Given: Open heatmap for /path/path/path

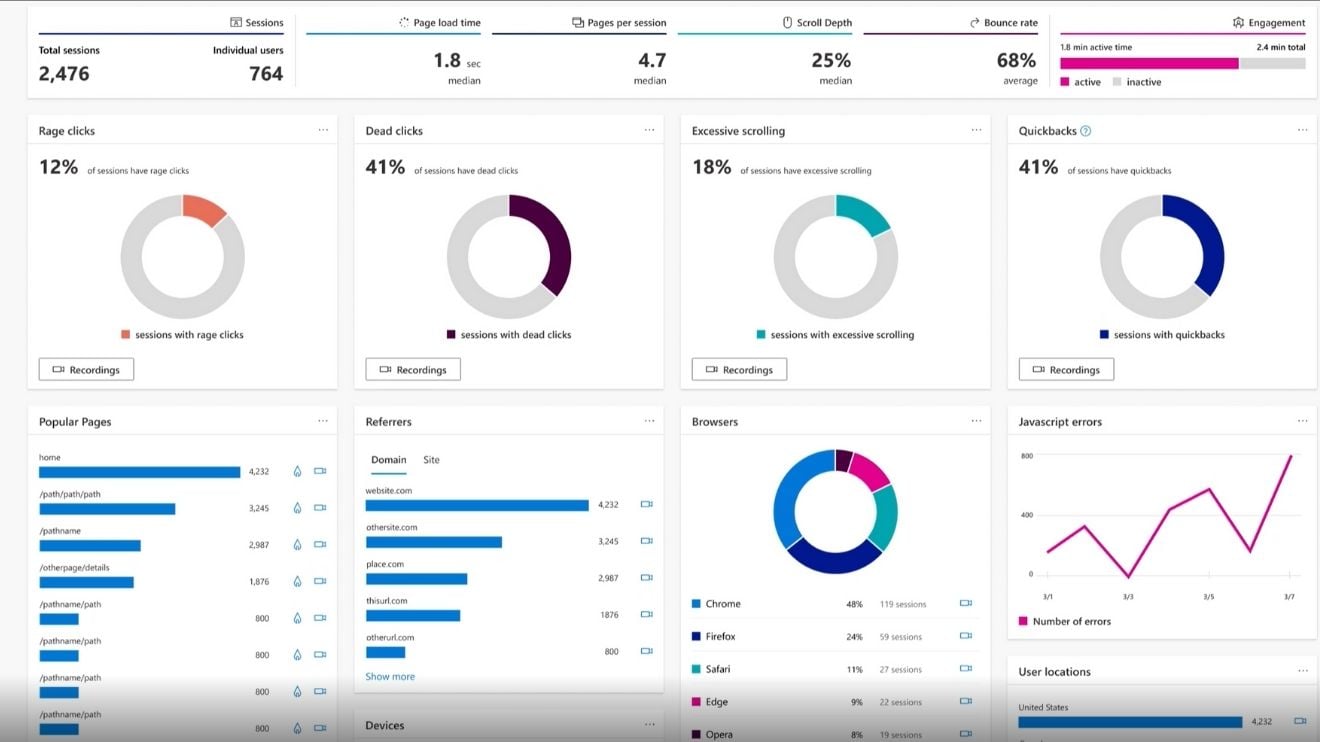Looking at the screenshot, I should tap(297, 508).
